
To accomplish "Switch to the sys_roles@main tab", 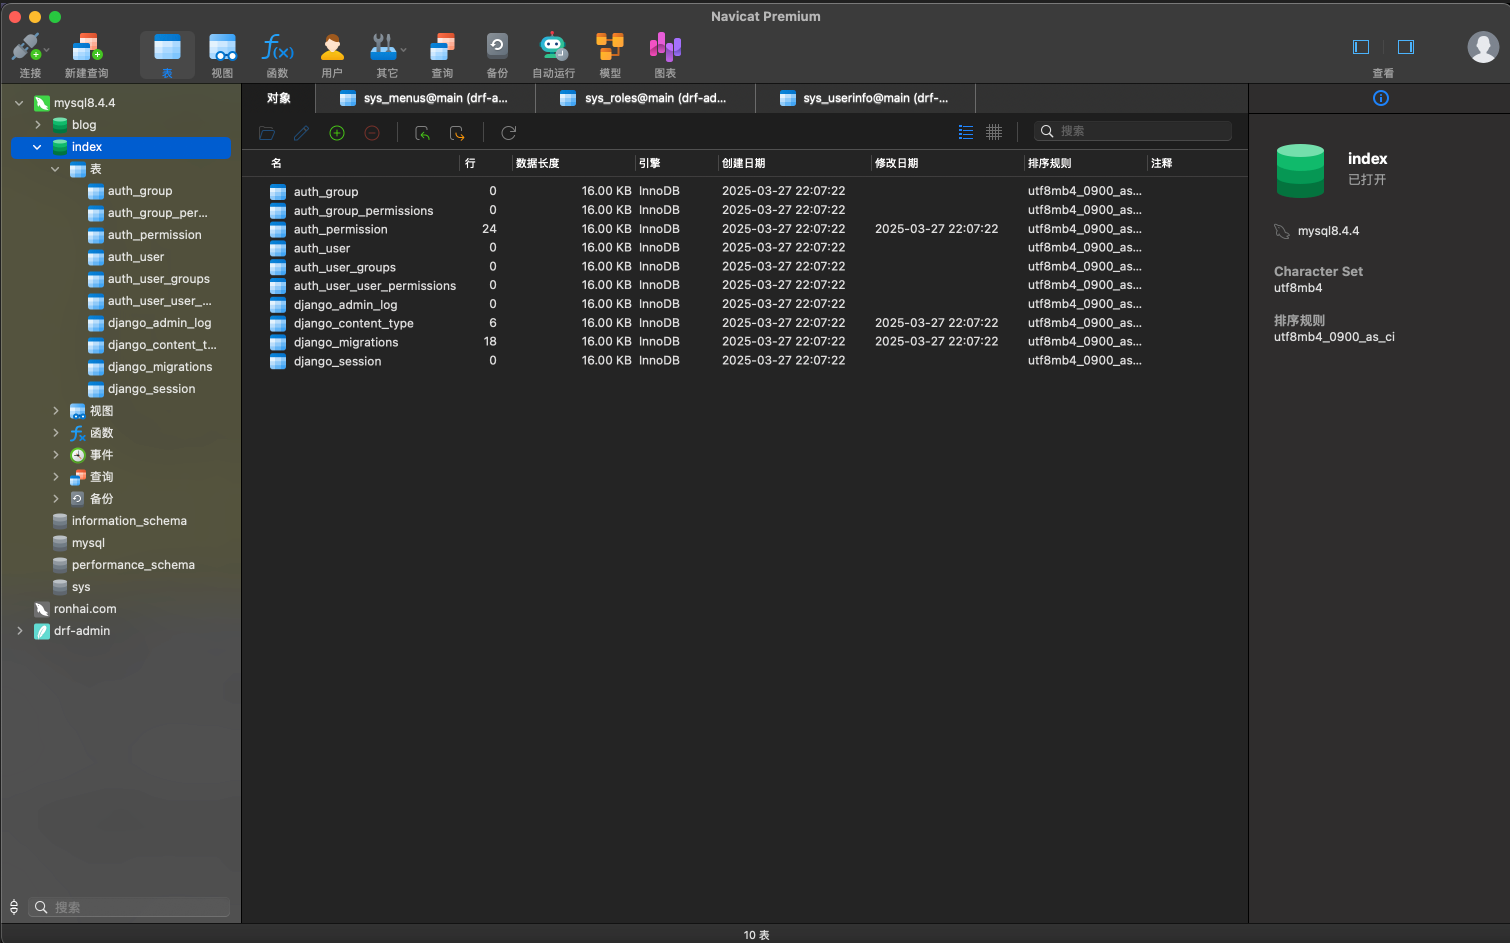I will tap(645, 98).
